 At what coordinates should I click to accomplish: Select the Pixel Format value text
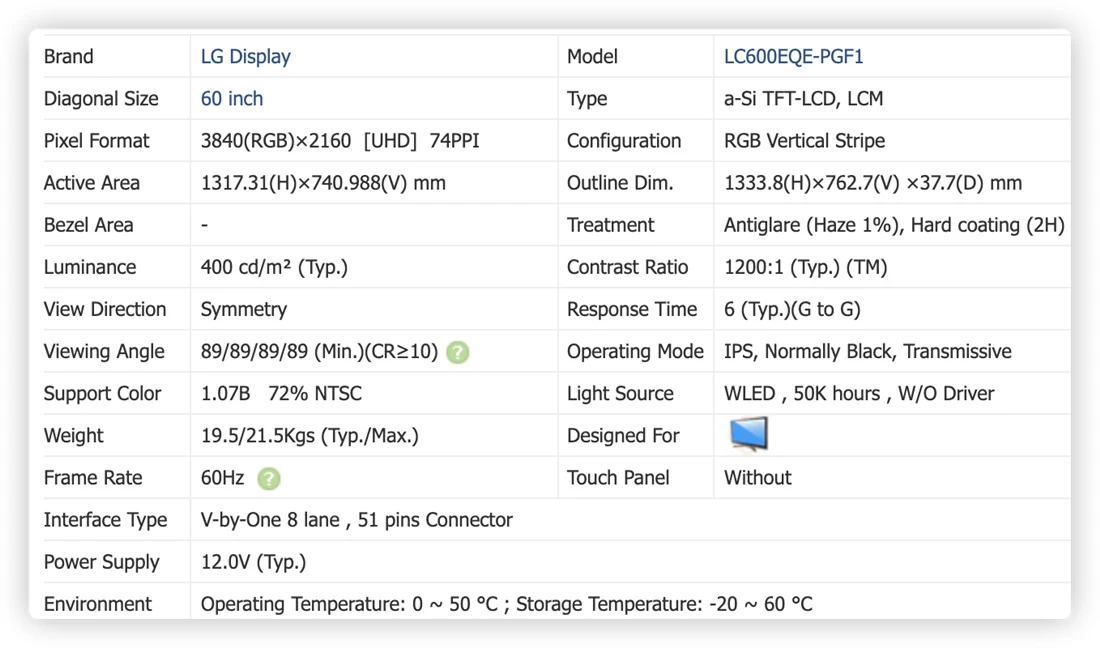[x=340, y=140]
